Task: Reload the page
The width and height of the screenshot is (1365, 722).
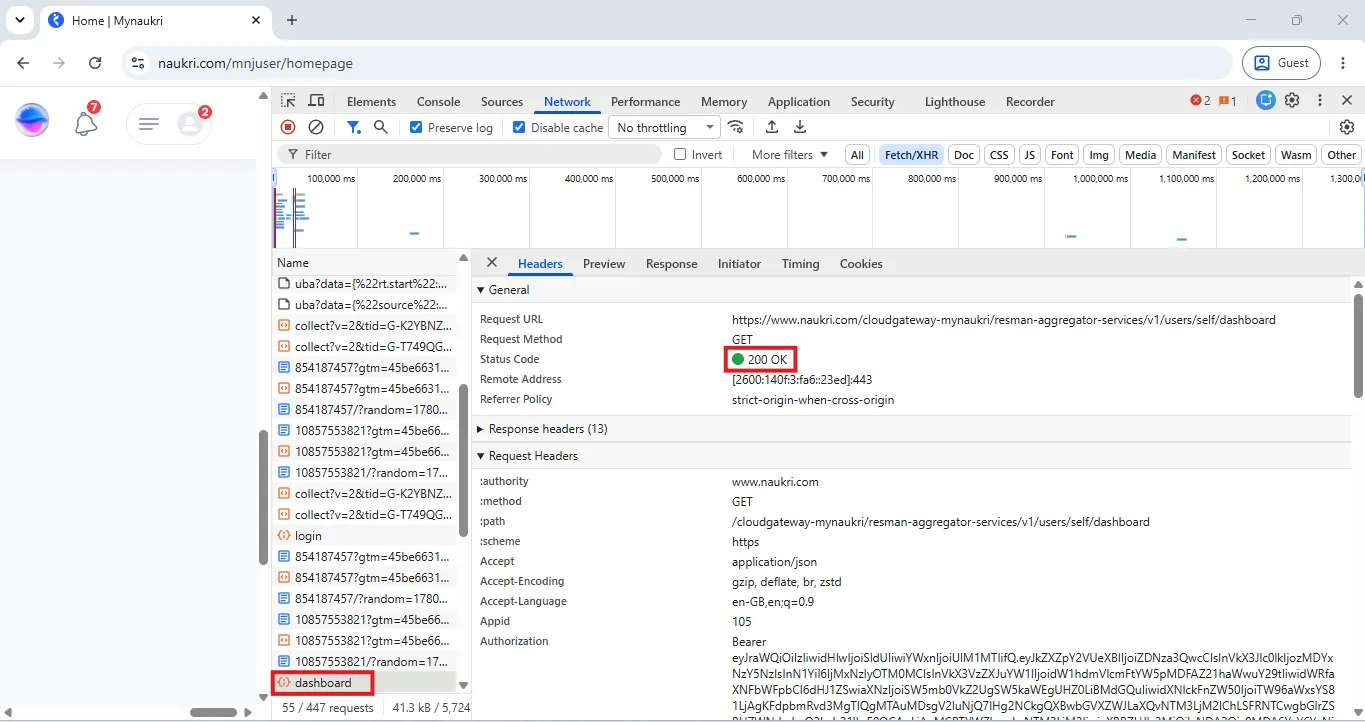Action: [x=95, y=63]
